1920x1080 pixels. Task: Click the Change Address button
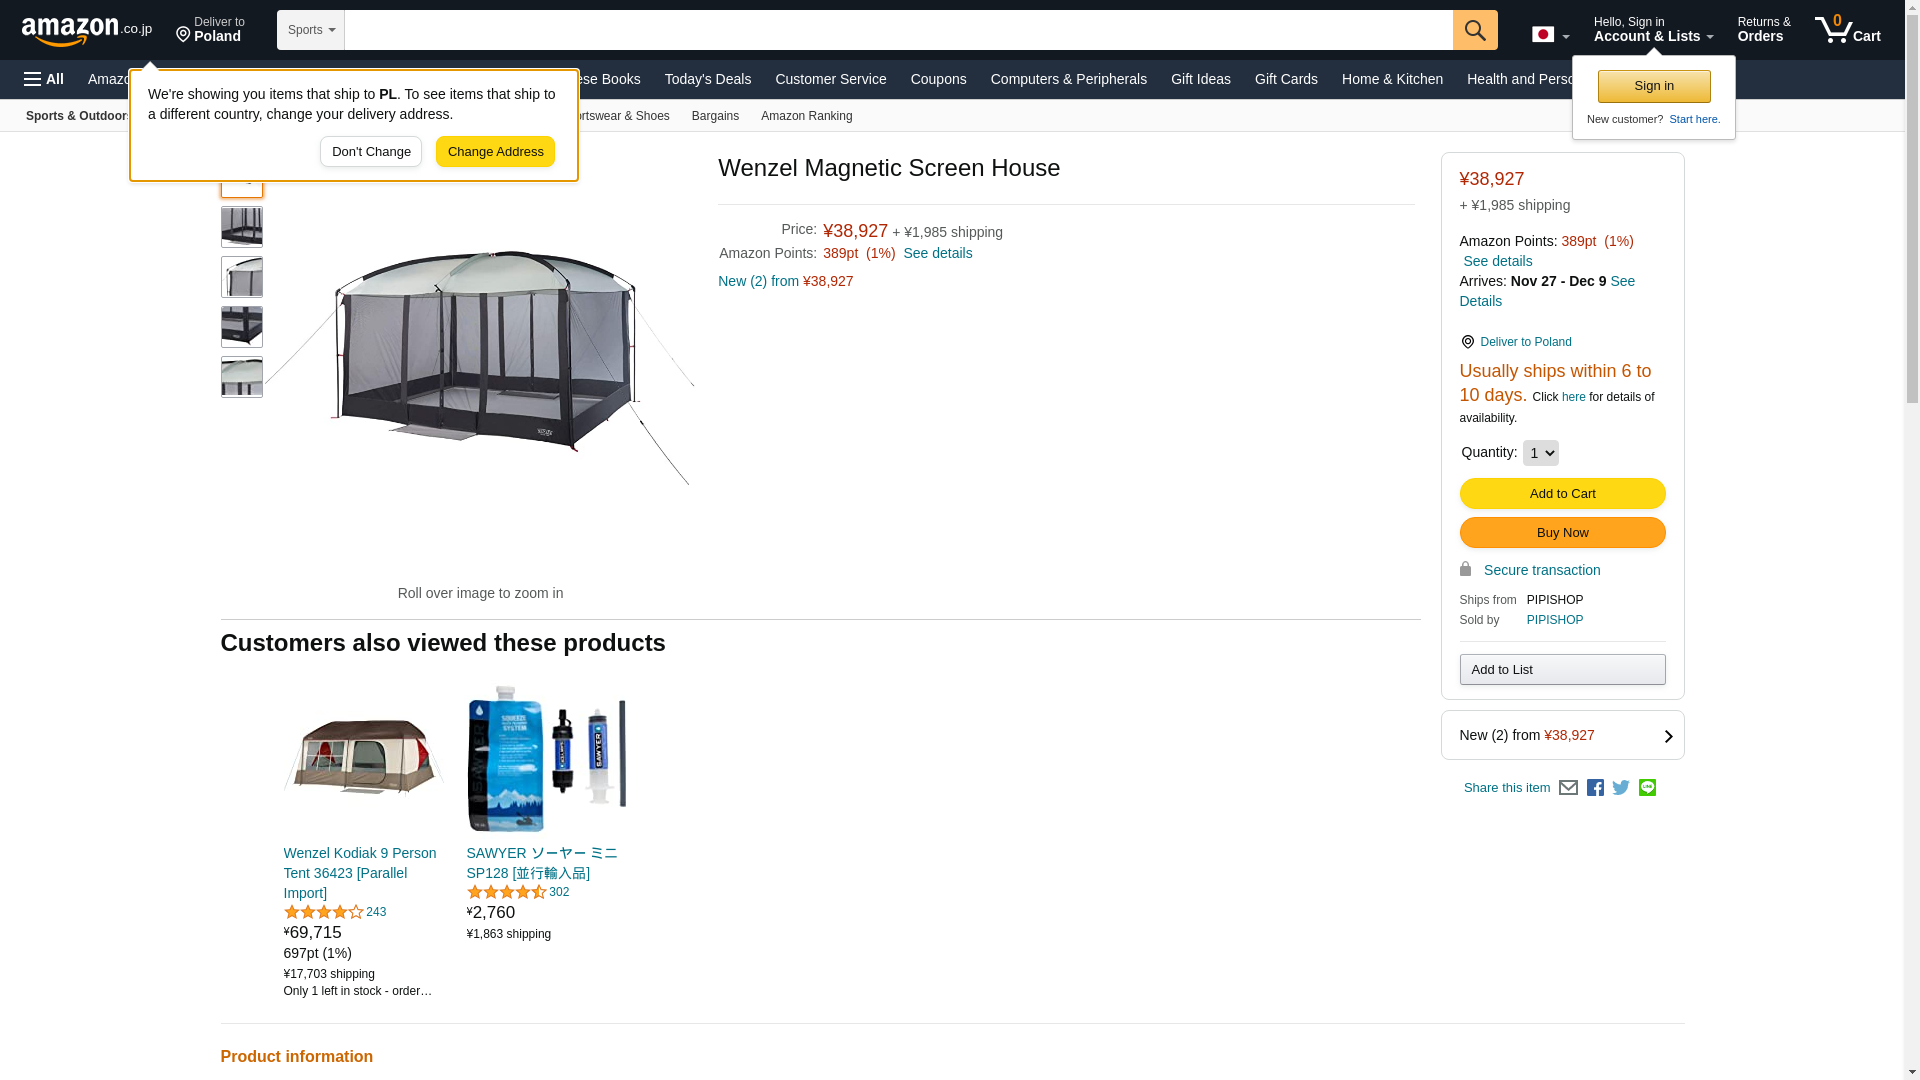point(495,152)
